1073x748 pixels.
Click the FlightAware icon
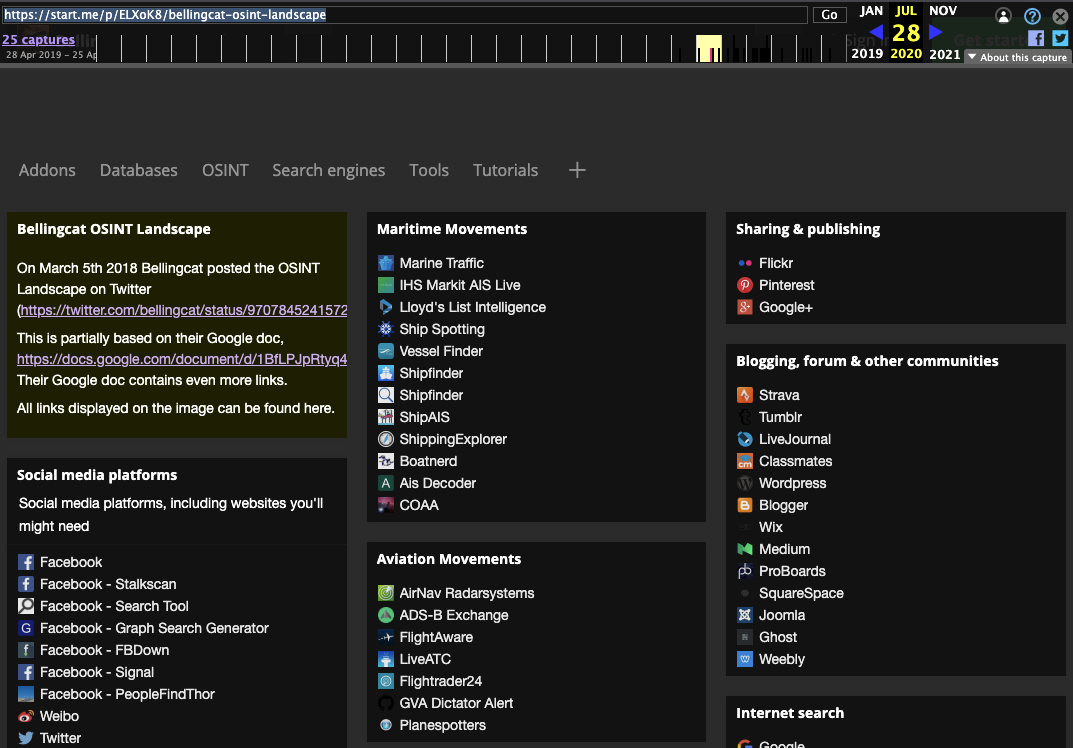click(386, 637)
